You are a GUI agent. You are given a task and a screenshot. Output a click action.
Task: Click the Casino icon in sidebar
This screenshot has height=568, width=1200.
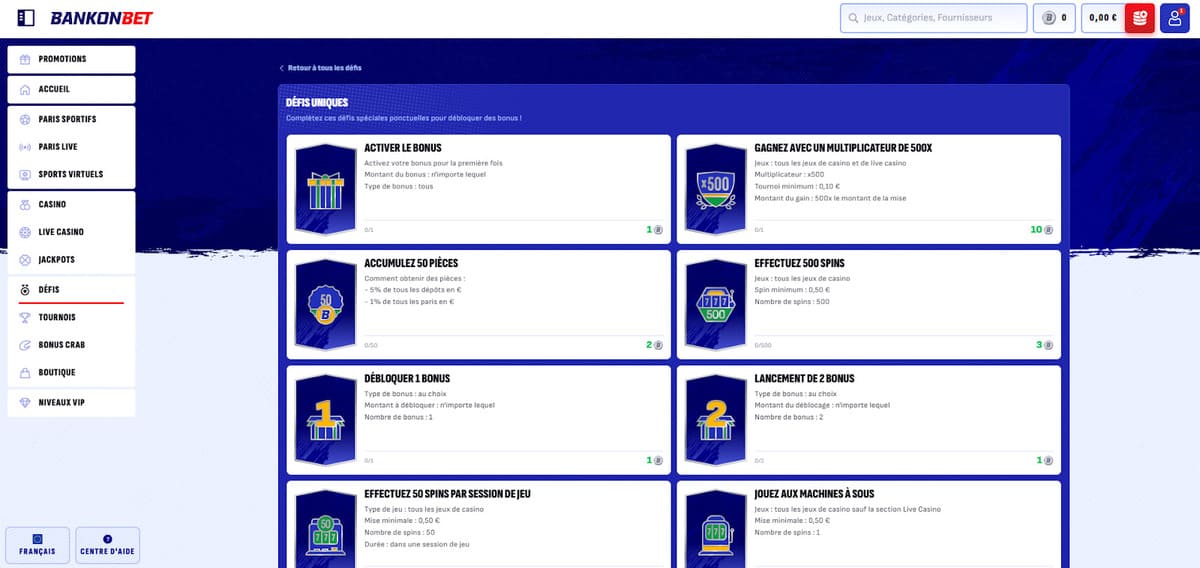point(25,204)
